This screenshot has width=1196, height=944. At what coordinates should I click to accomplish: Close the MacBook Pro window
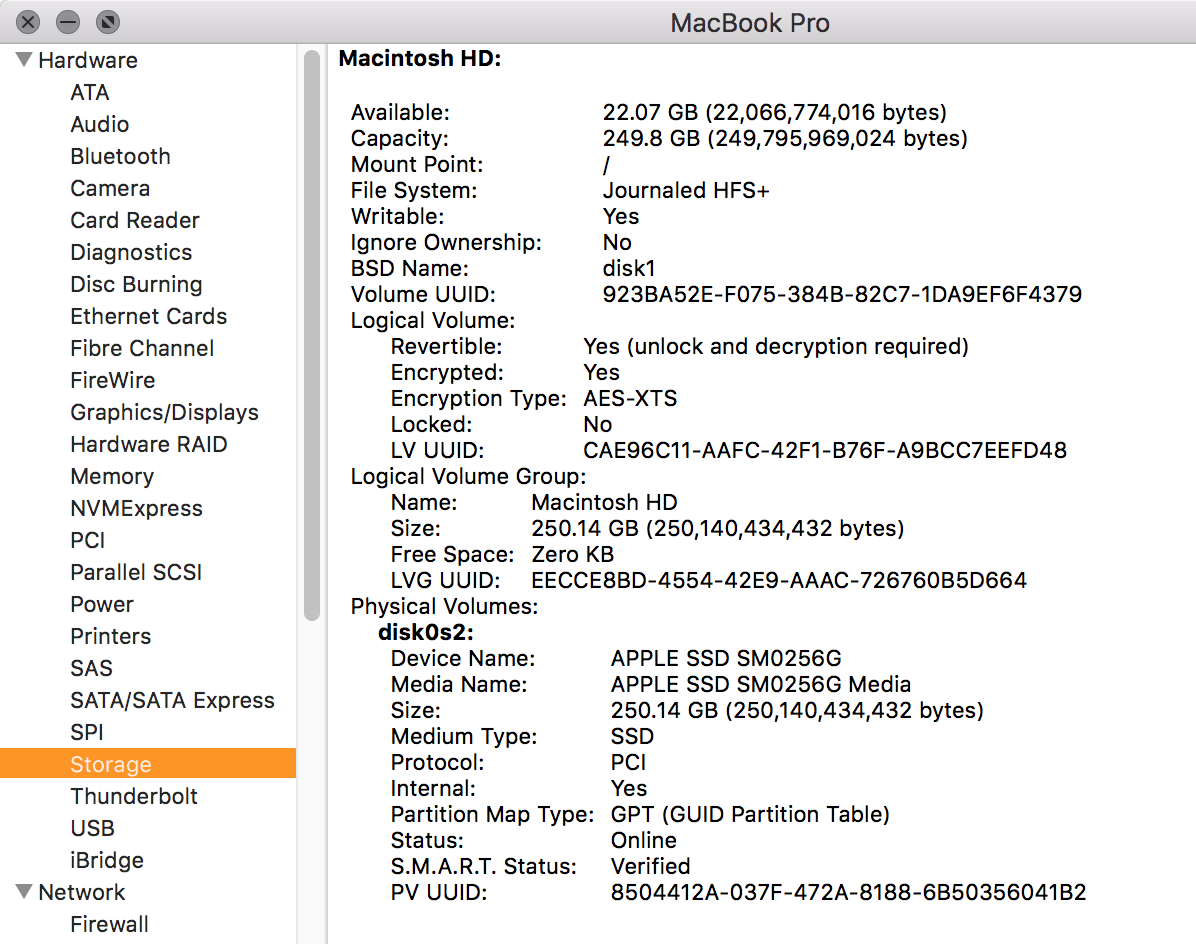tap(29, 21)
